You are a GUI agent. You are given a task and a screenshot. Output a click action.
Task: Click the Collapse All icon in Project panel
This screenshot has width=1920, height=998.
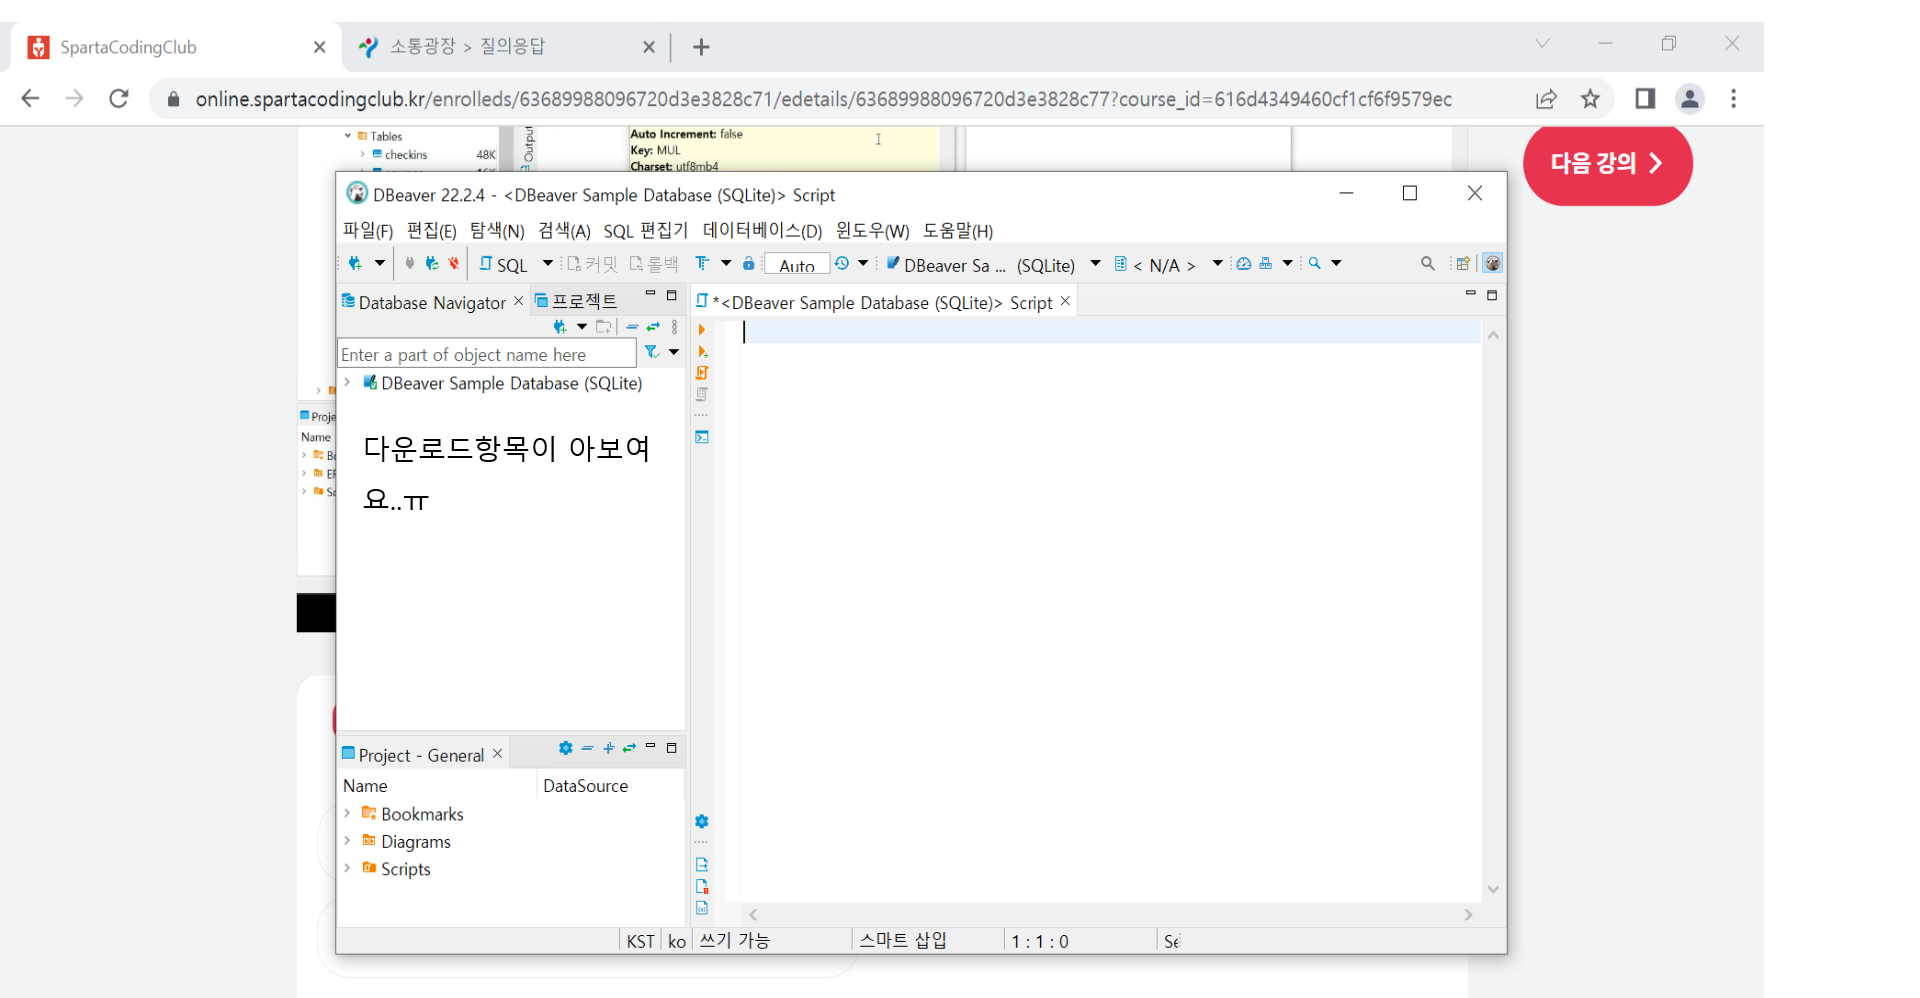point(587,748)
